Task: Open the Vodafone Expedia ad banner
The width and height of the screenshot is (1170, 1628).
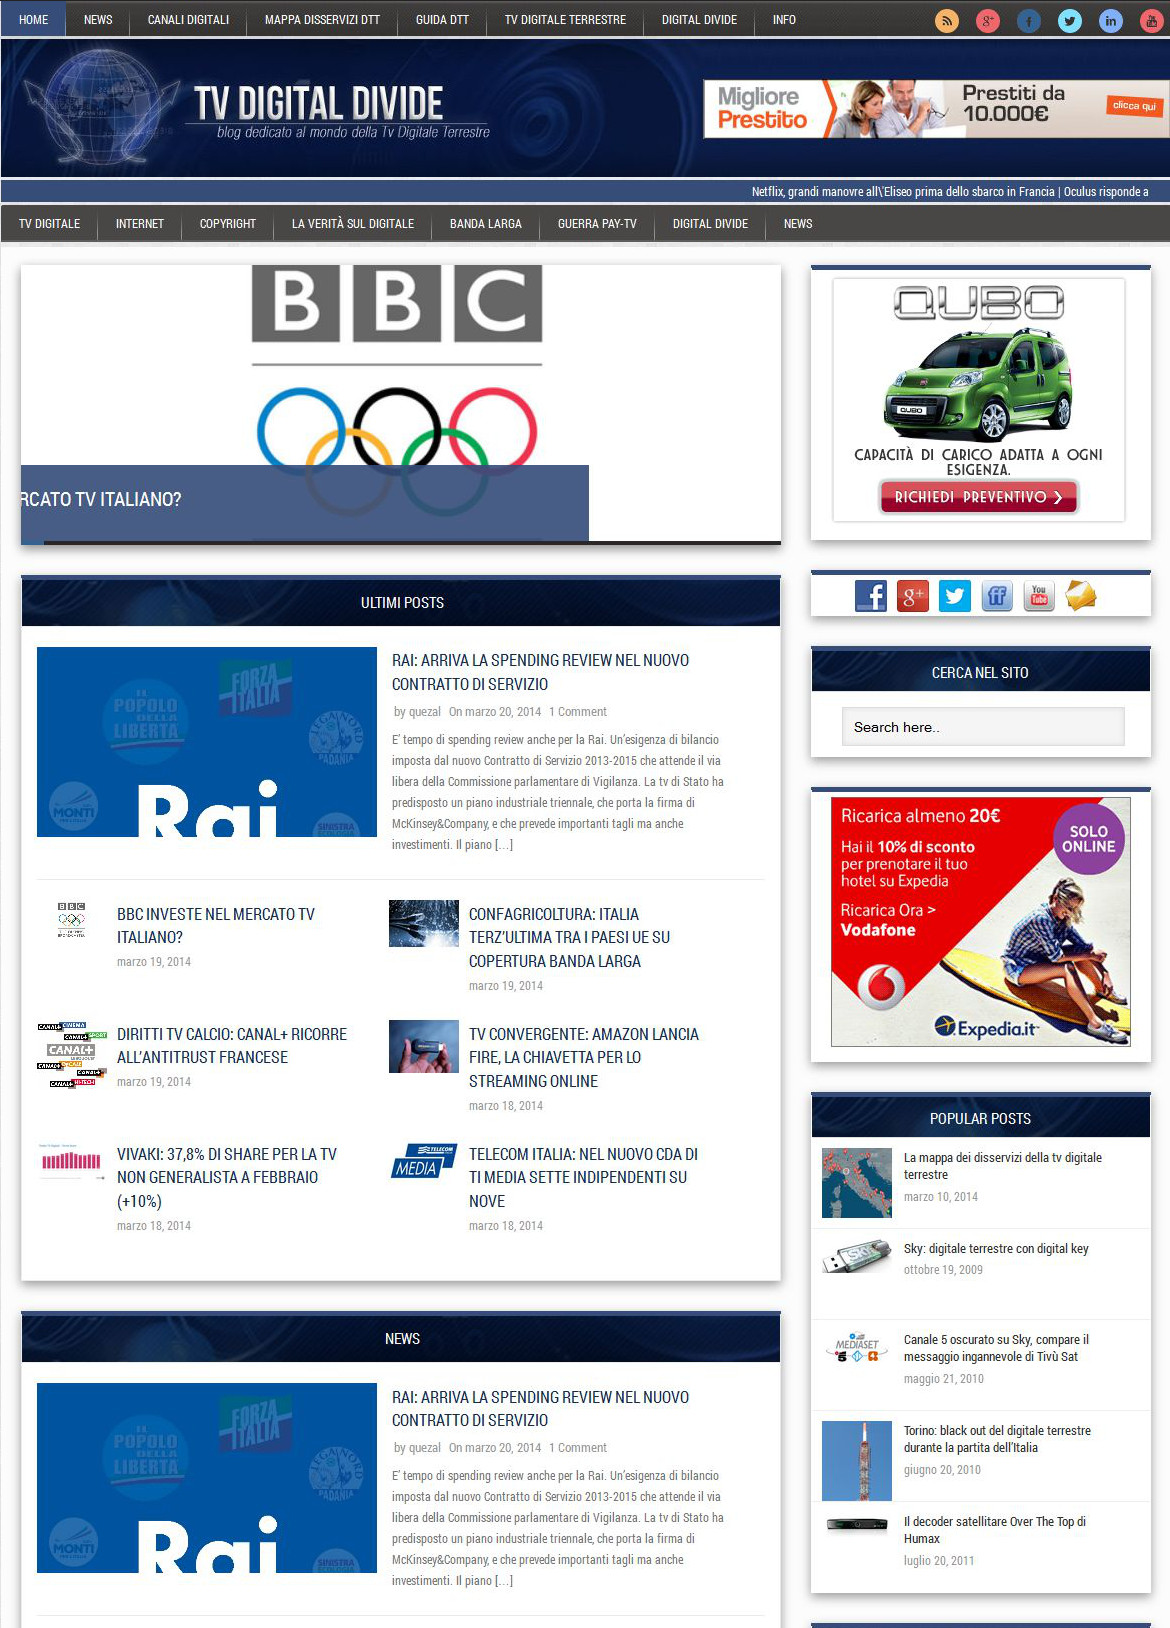Action: [x=981, y=921]
